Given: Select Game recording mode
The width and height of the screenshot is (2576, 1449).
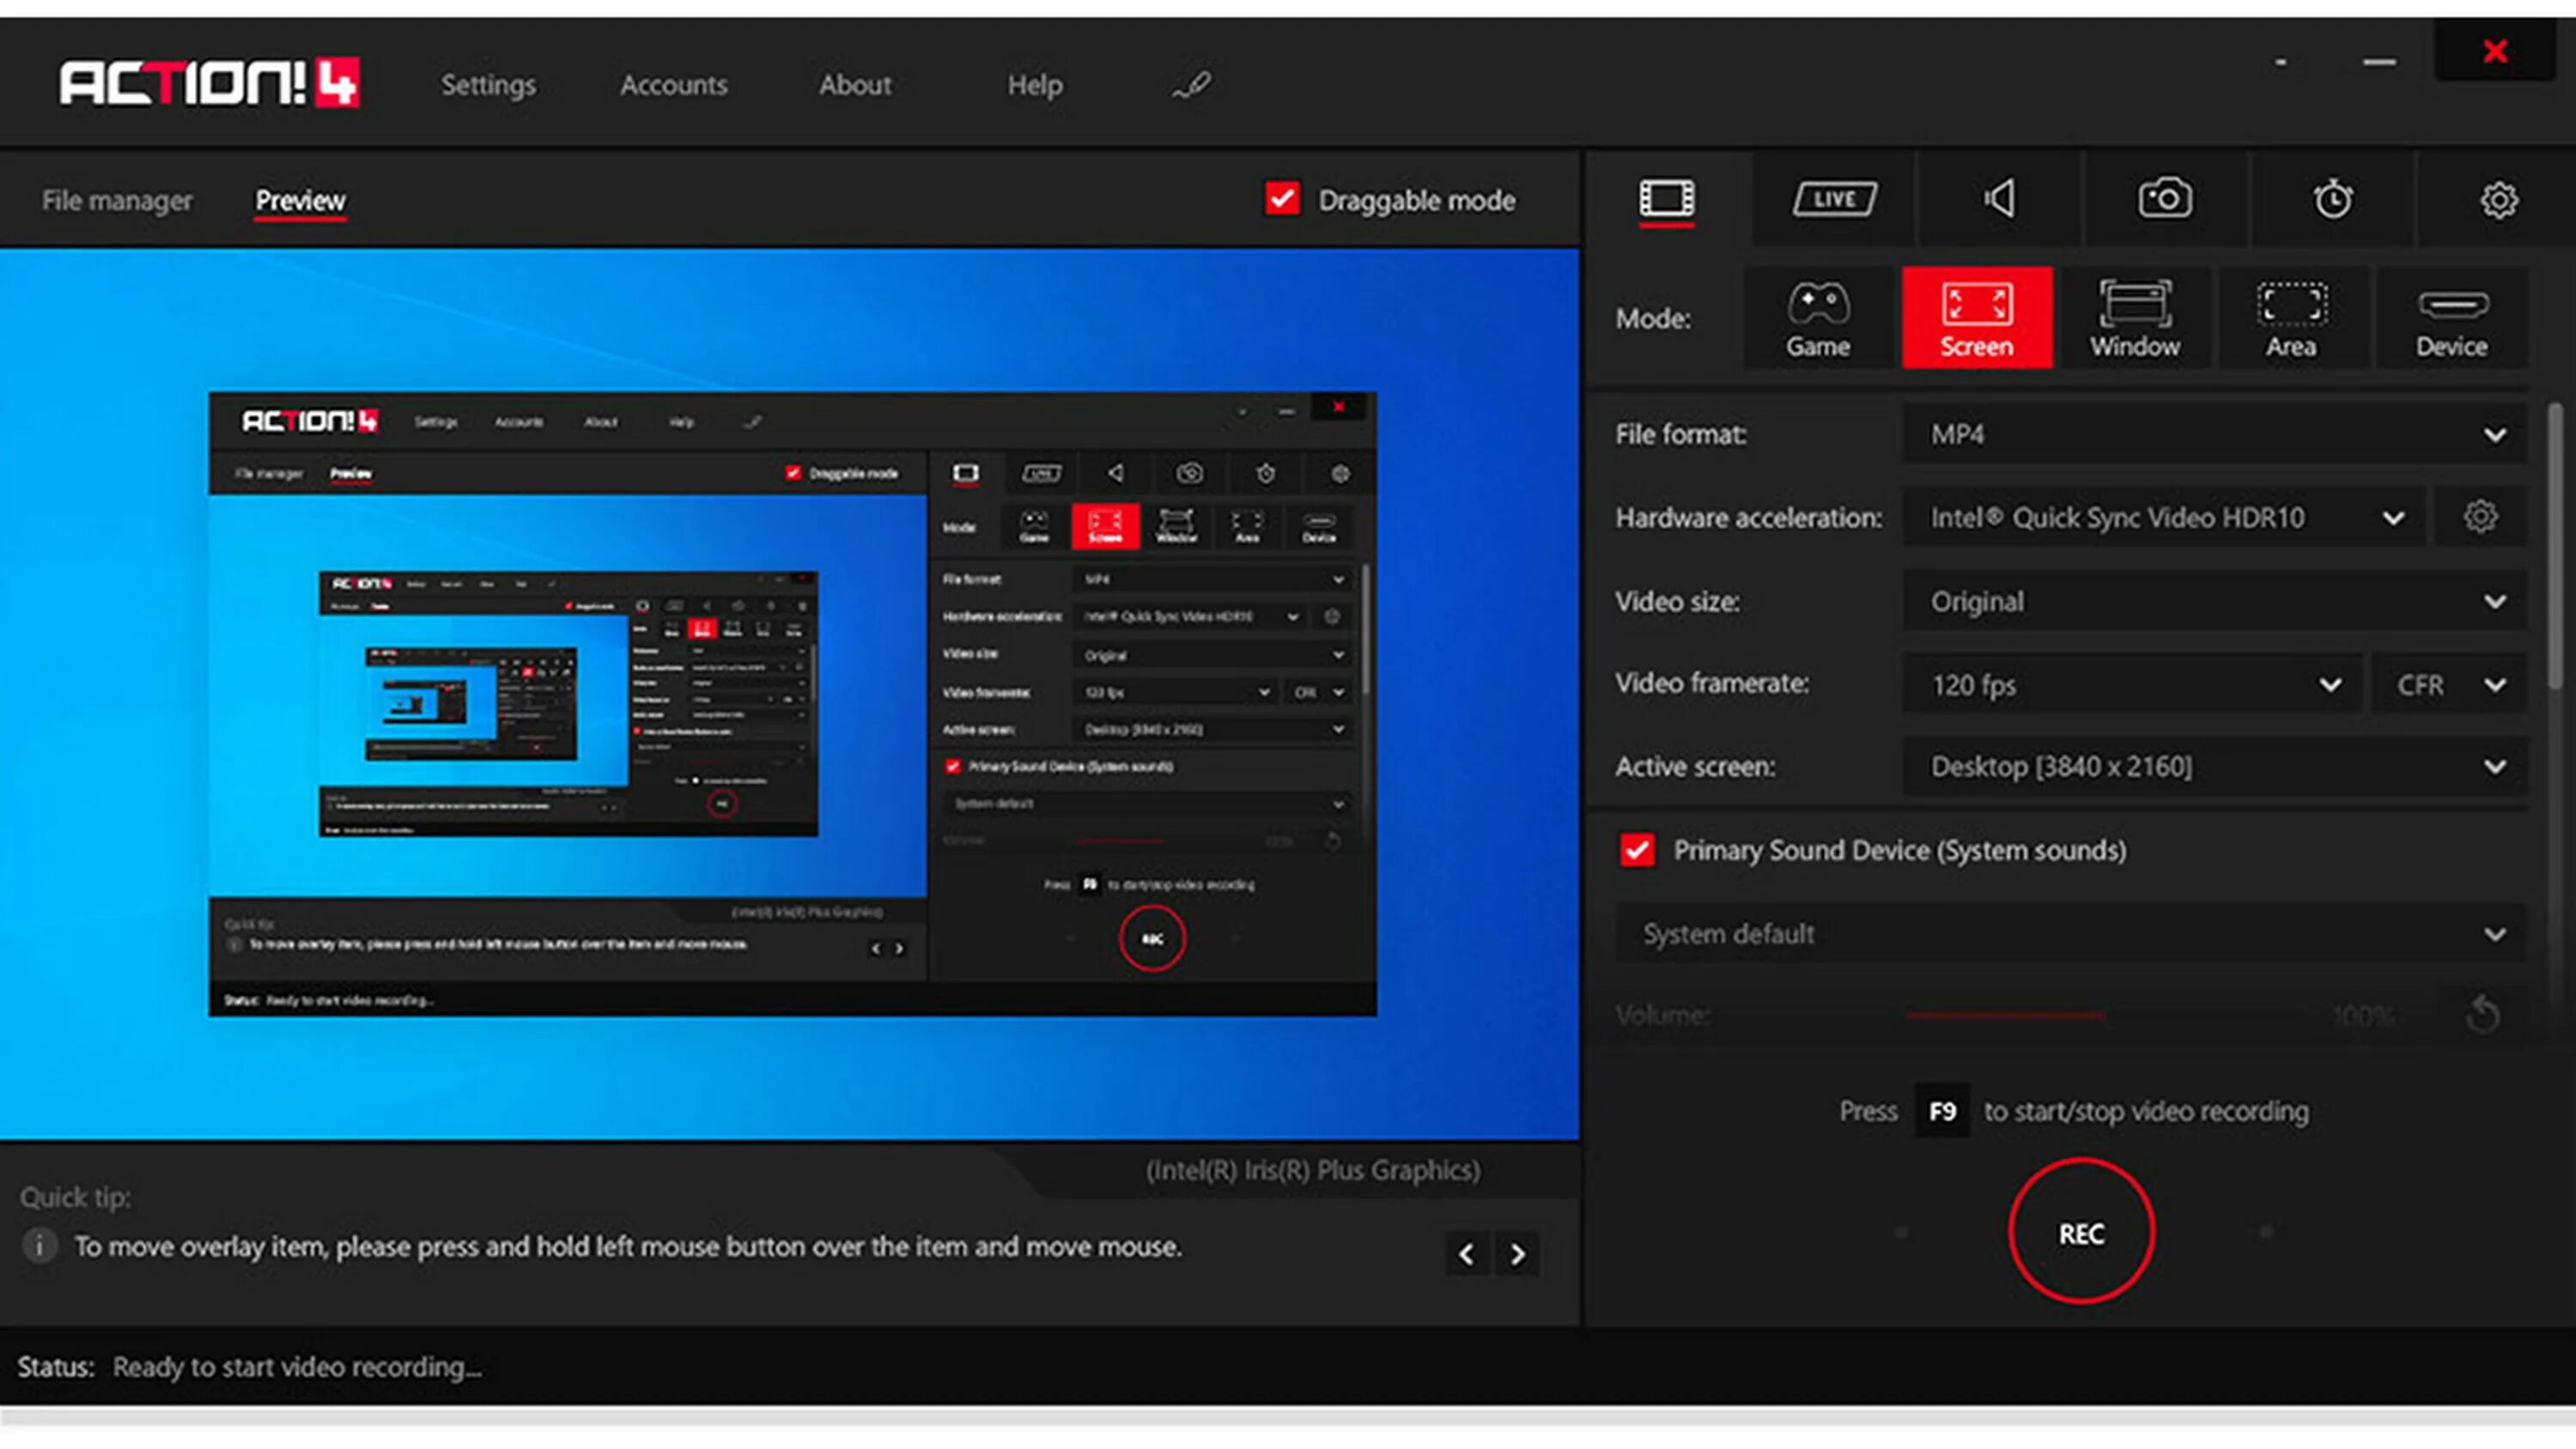Looking at the screenshot, I should tap(1818, 318).
